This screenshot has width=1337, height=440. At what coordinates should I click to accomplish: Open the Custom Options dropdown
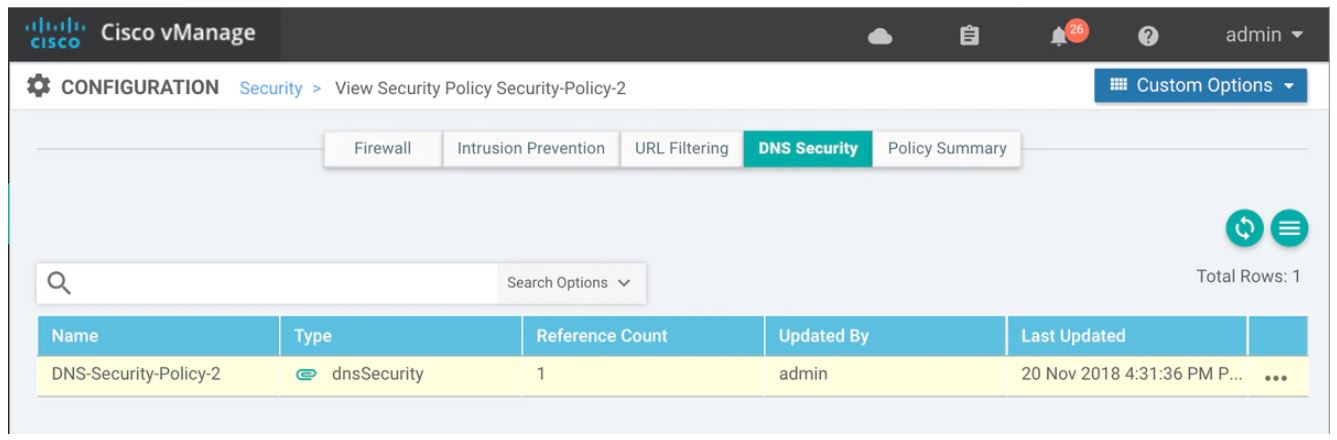click(1200, 86)
